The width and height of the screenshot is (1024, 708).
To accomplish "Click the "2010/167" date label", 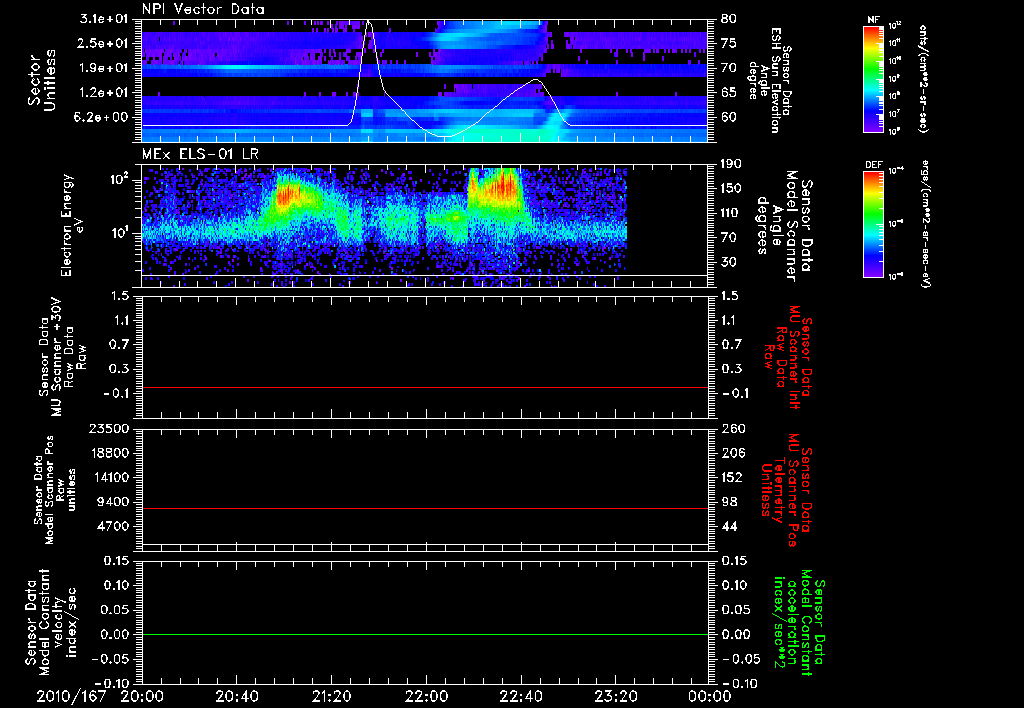I will [71, 696].
